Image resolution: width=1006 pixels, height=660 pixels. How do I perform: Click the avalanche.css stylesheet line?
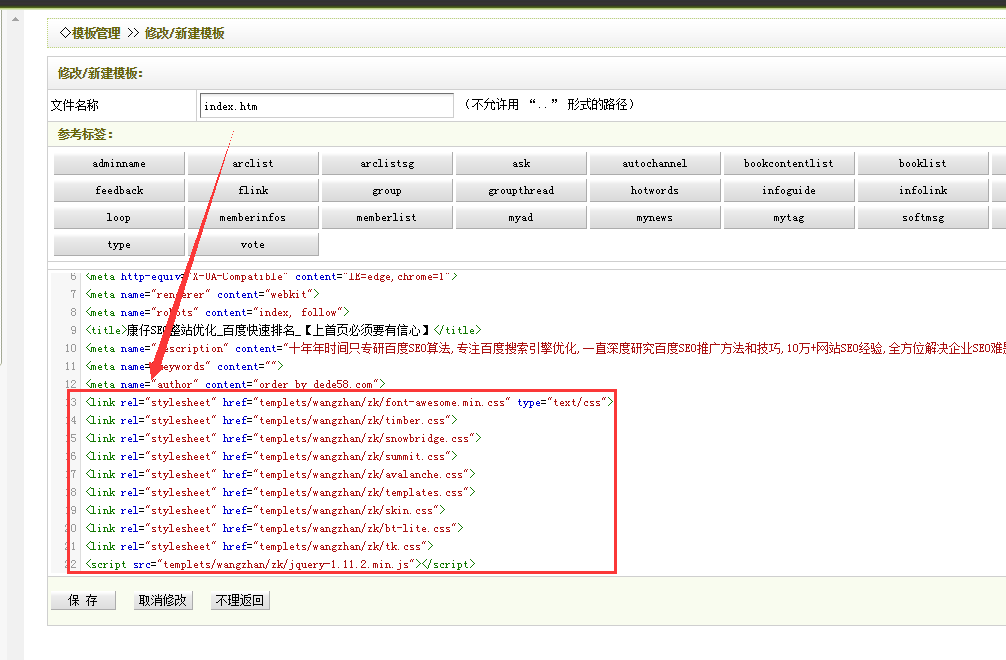281,474
